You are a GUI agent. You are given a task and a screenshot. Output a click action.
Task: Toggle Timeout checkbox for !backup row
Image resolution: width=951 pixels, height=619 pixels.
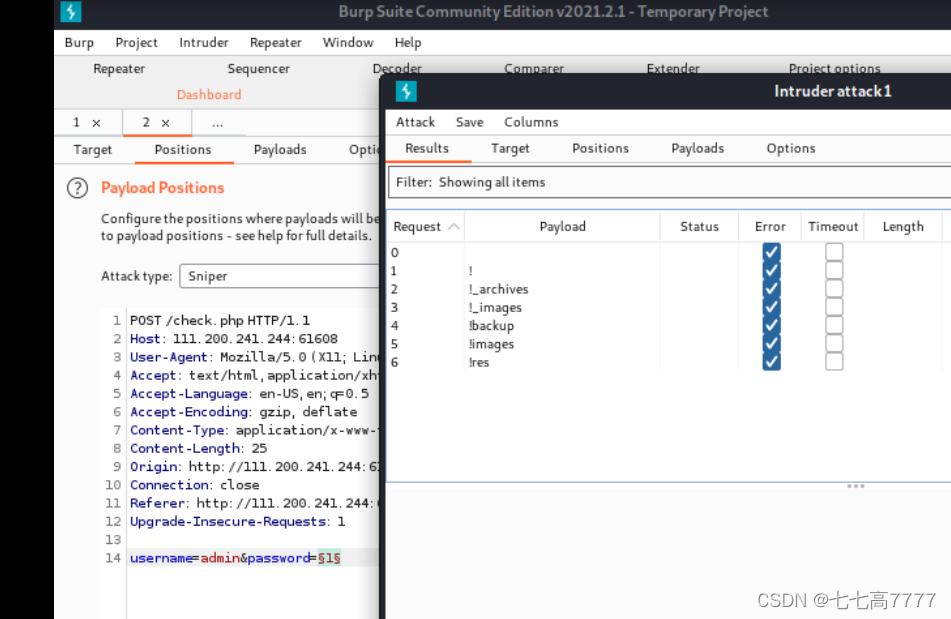click(834, 325)
